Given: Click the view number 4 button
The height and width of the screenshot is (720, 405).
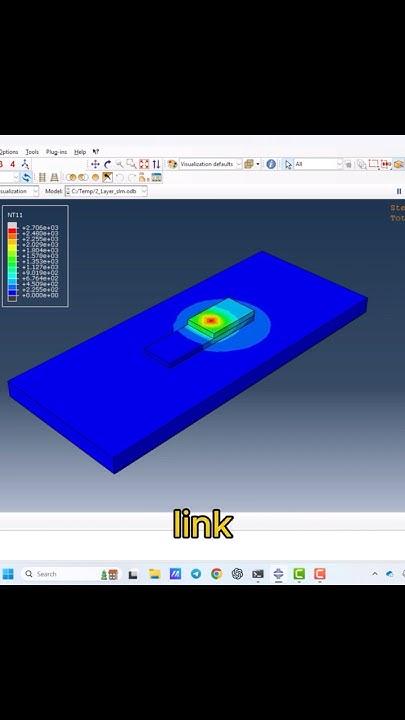Looking at the screenshot, I should (12, 164).
